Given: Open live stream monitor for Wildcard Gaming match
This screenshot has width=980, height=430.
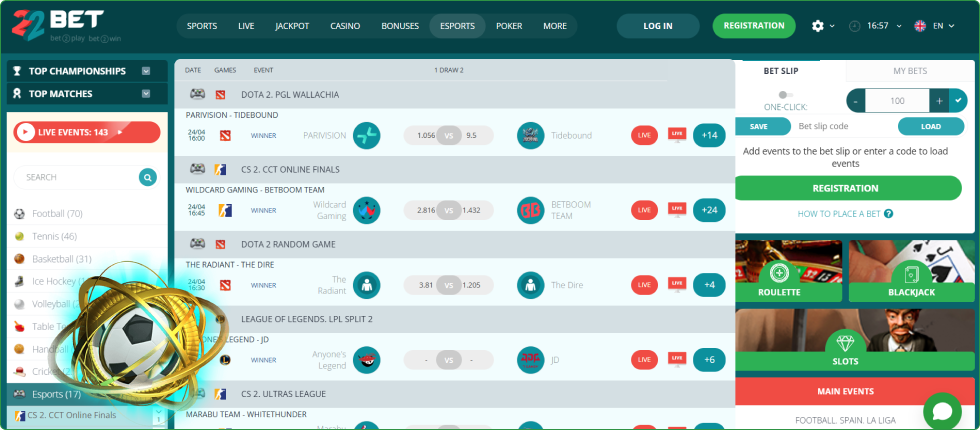Looking at the screenshot, I should (x=676, y=209).
